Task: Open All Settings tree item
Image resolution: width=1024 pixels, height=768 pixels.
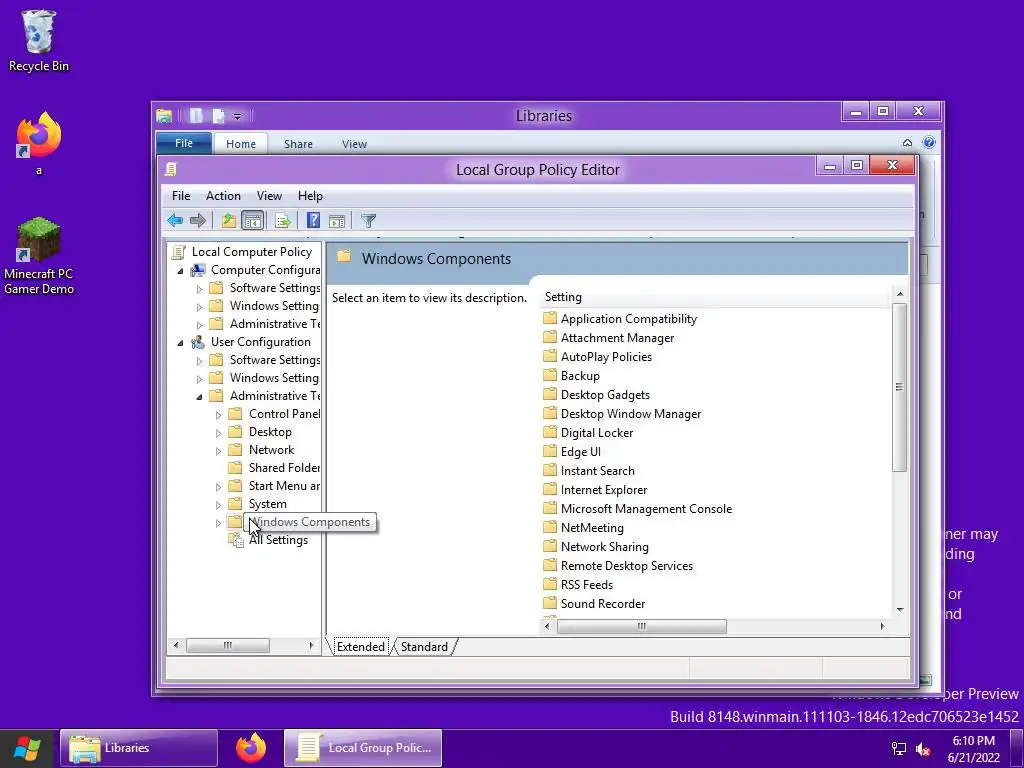Action: pos(278,540)
